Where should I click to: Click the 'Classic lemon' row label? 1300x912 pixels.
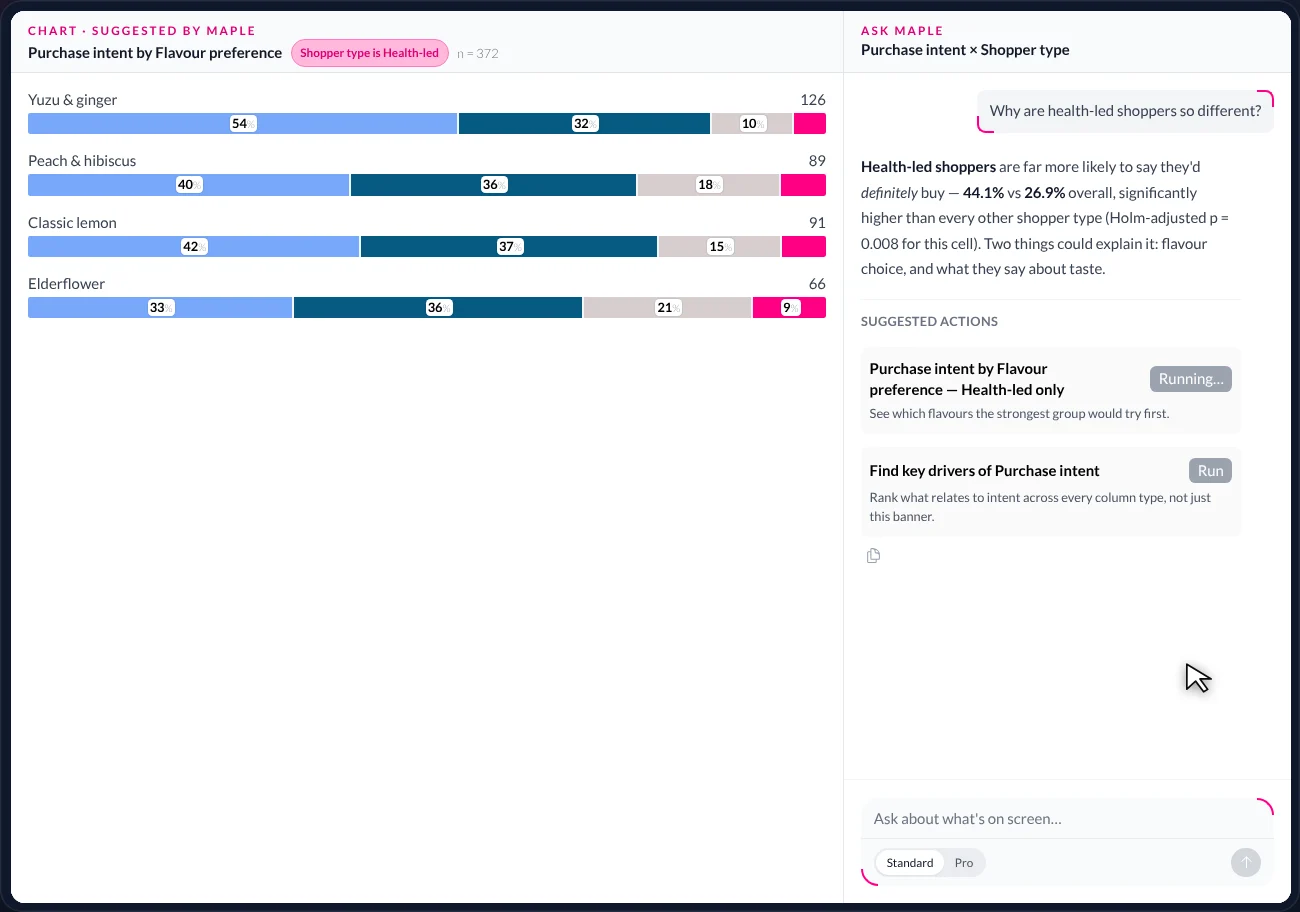(x=72, y=223)
